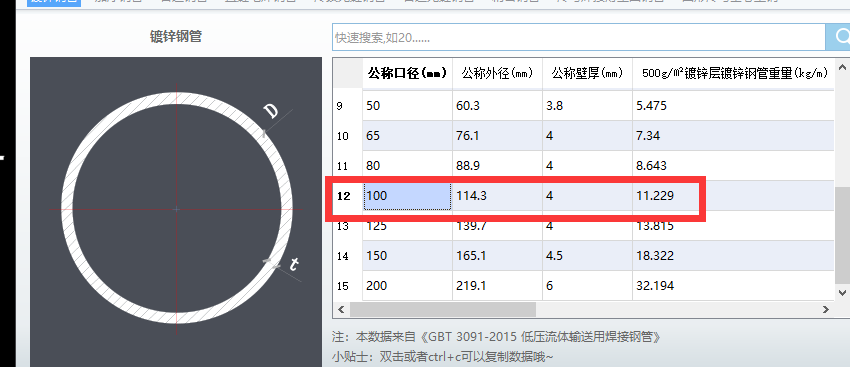Click the table's vertical scrollbar thumb
The height and width of the screenshot is (367, 850).
click(x=842, y=235)
